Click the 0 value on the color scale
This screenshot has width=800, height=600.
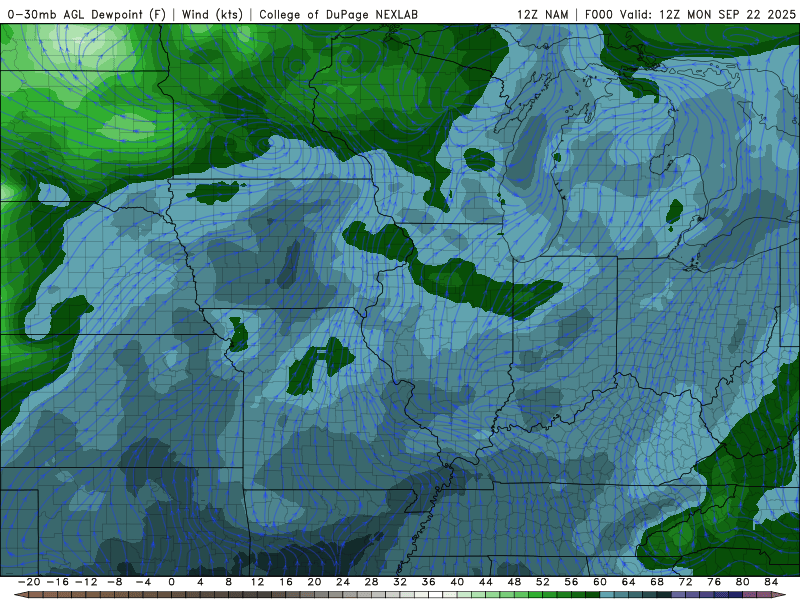(171, 582)
